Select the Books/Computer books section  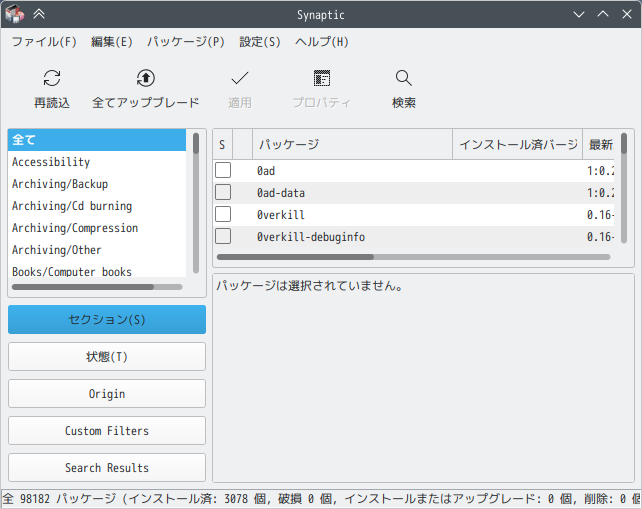97,271
